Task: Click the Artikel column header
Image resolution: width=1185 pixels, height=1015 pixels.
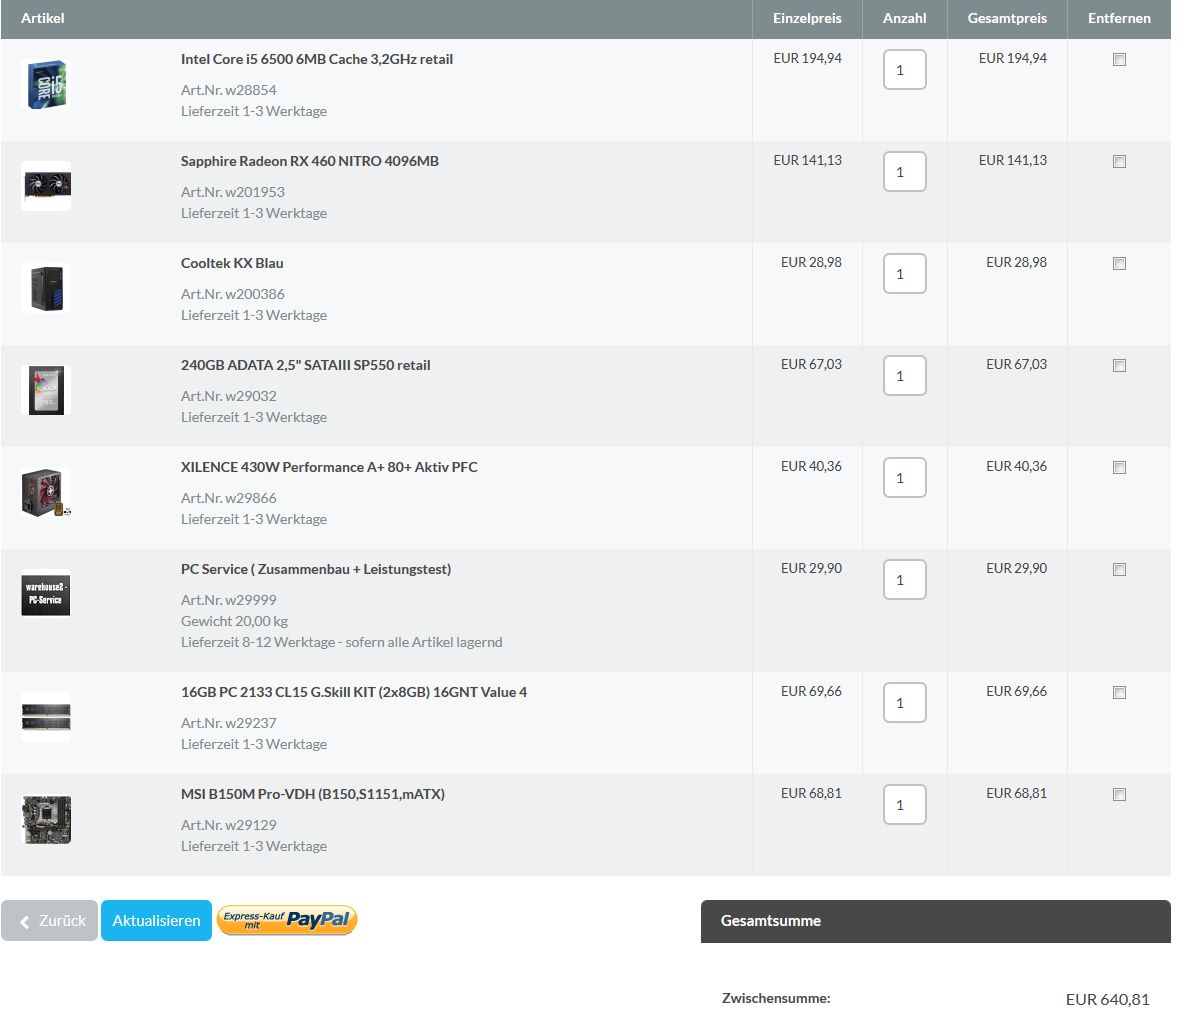Action: pyautogui.click(x=42, y=18)
